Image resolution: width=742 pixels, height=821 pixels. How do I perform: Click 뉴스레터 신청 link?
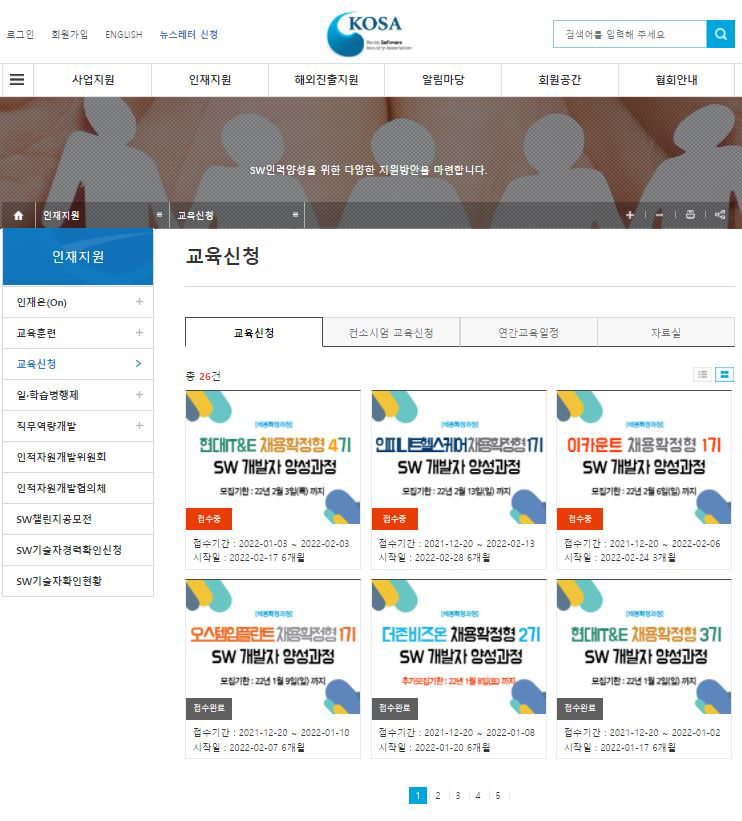click(x=189, y=35)
